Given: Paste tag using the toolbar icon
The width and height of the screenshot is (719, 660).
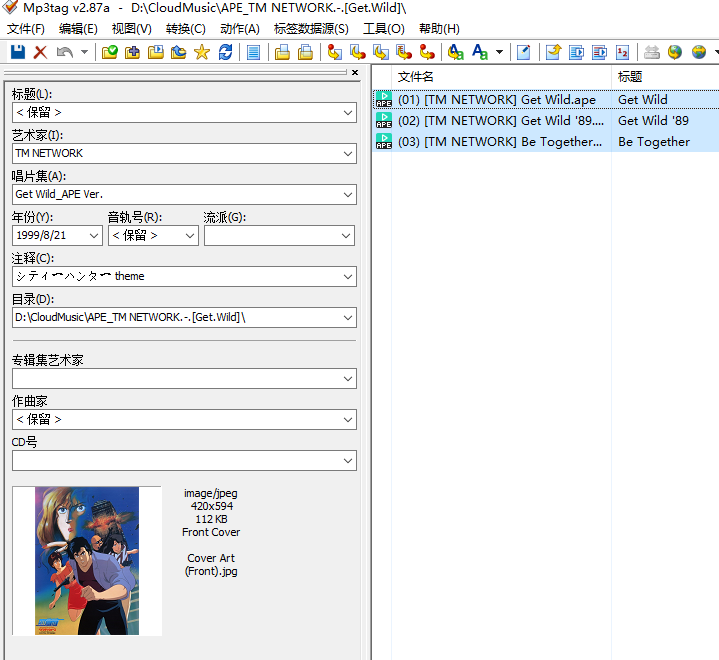Looking at the screenshot, I should (x=305, y=52).
